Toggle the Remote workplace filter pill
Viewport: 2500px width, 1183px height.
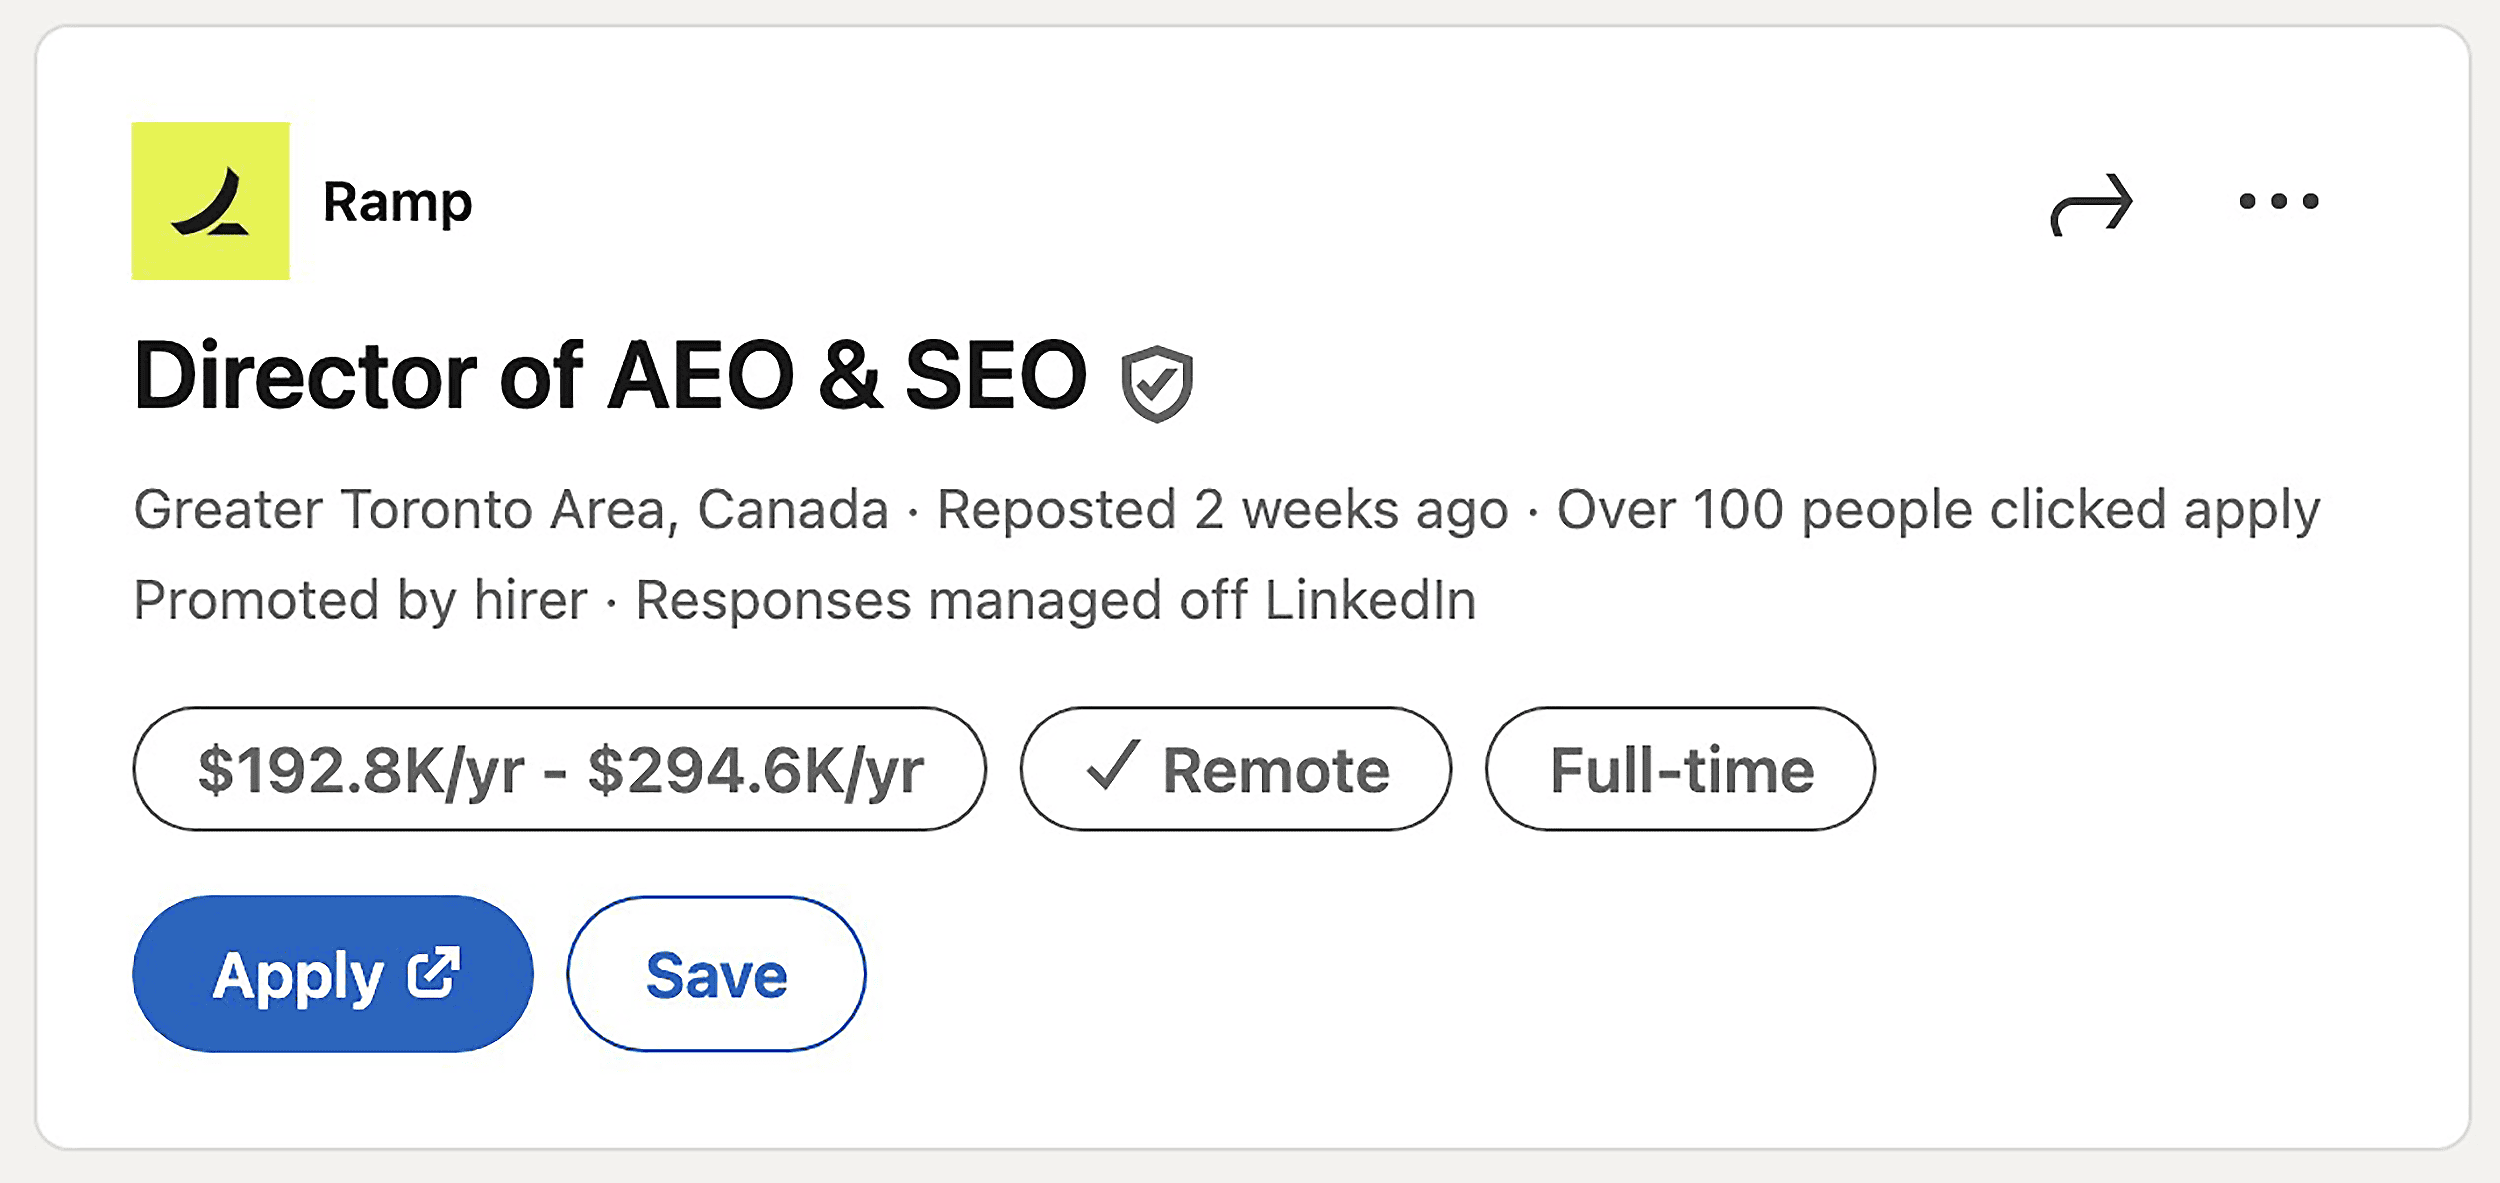click(1236, 769)
